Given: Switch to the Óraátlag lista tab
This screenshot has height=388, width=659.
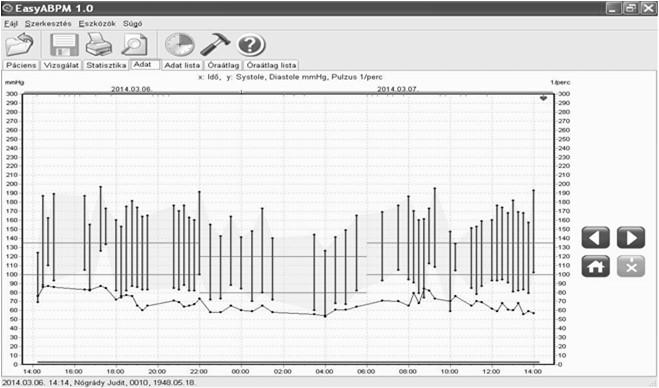Looking at the screenshot, I should coord(272,65).
